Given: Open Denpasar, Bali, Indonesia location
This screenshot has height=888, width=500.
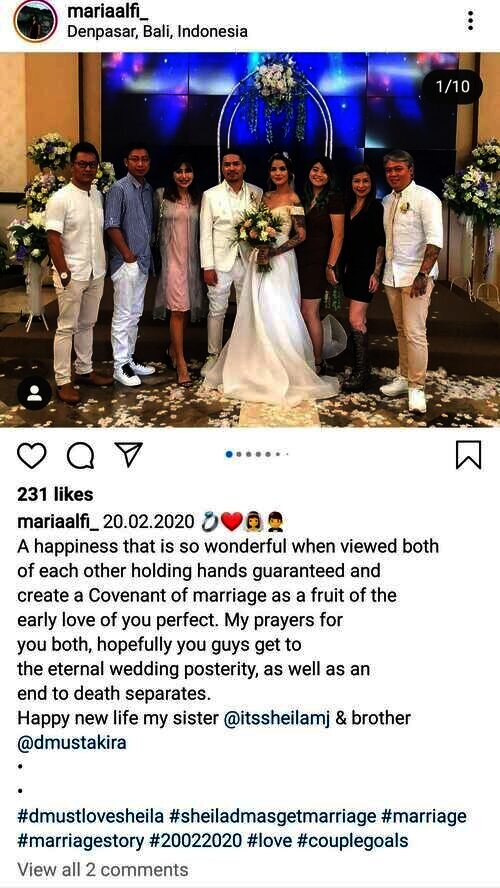Looking at the screenshot, I should click(x=157, y=31).
